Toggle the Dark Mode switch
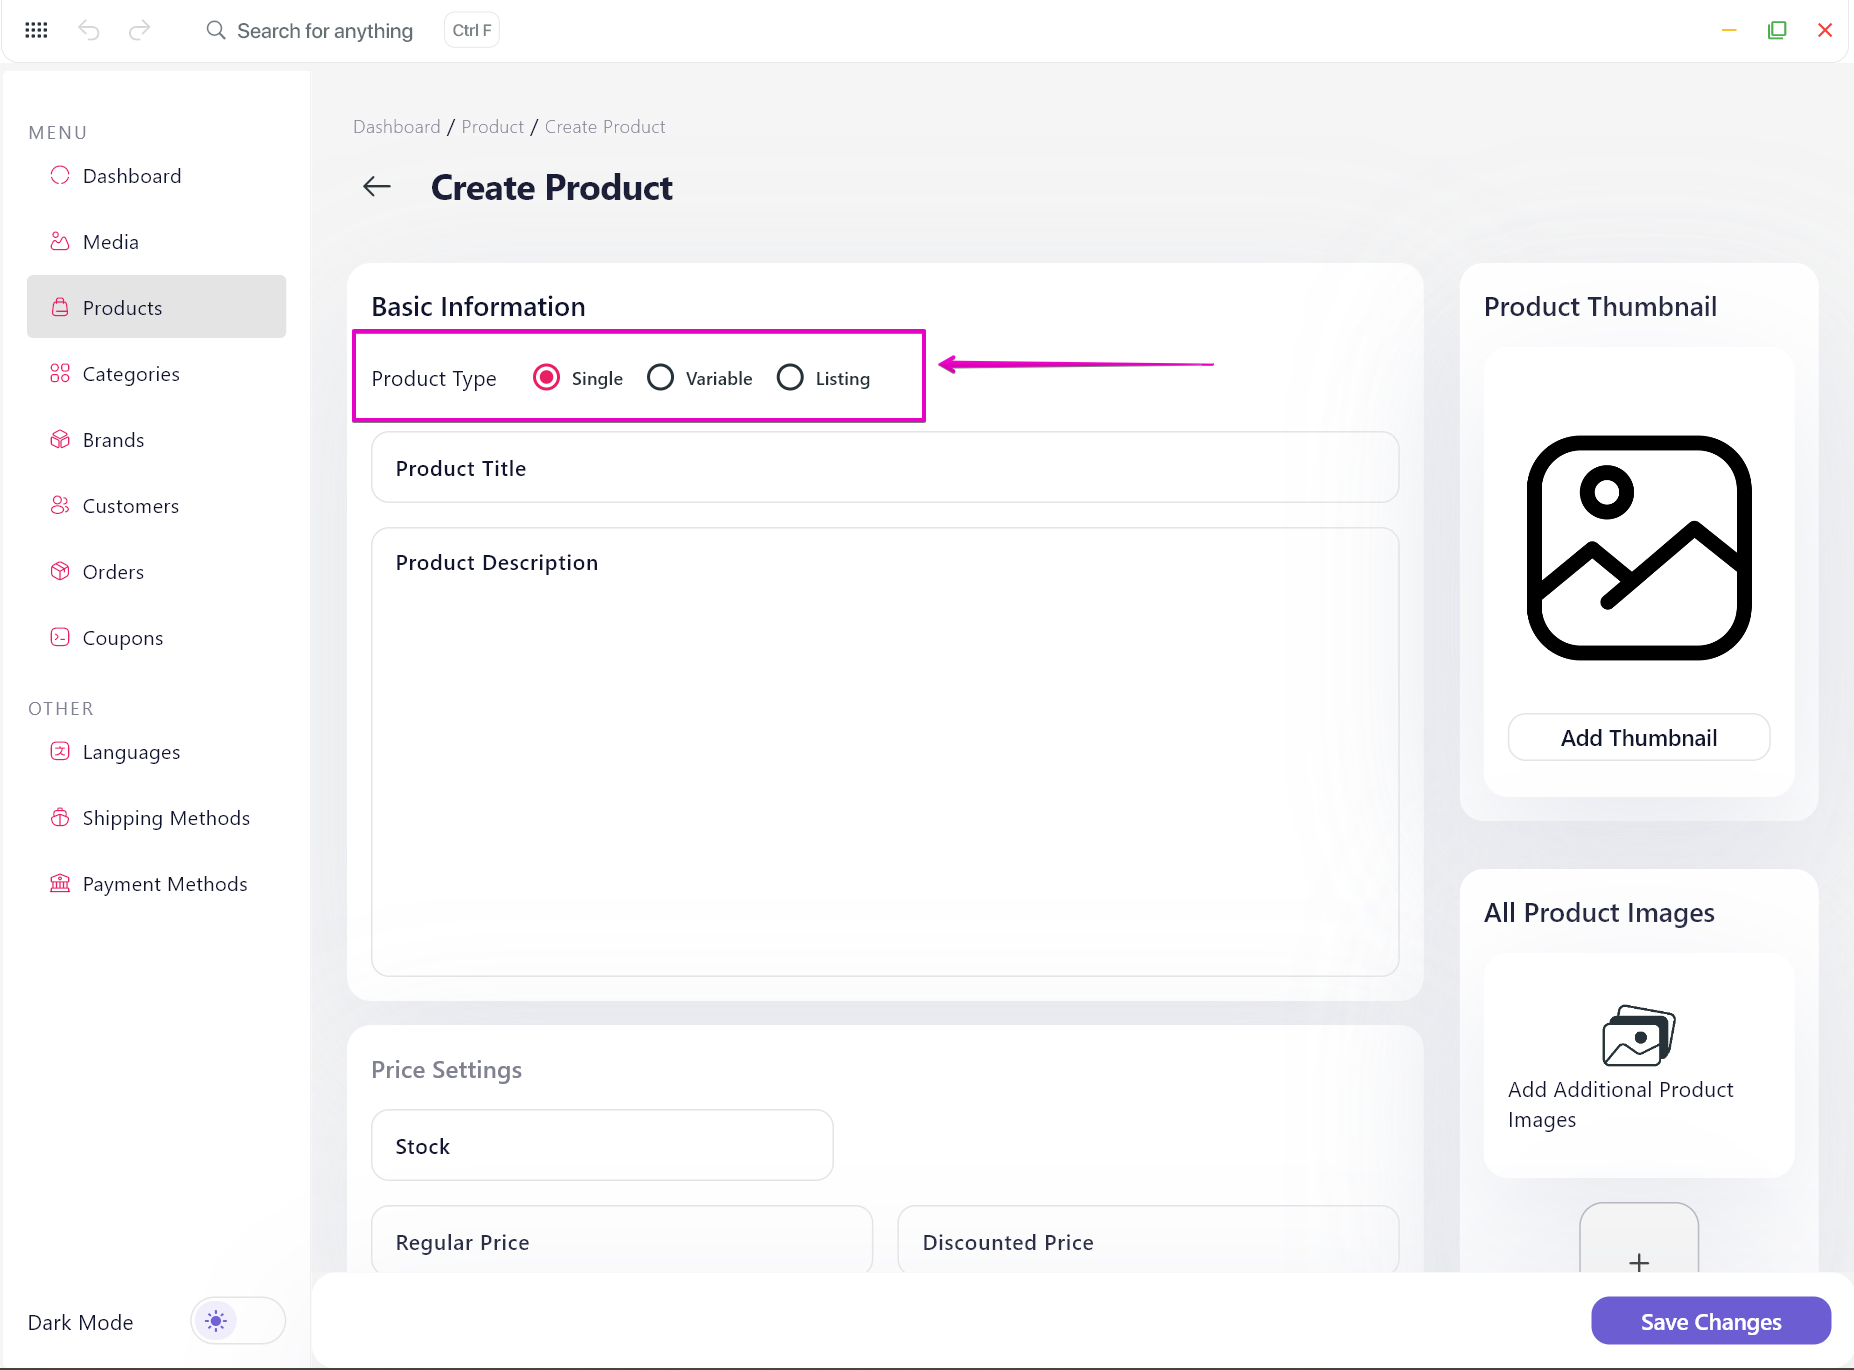Image resolution: width=1854 pixels, height=1370 pixels. [238, 1321]
